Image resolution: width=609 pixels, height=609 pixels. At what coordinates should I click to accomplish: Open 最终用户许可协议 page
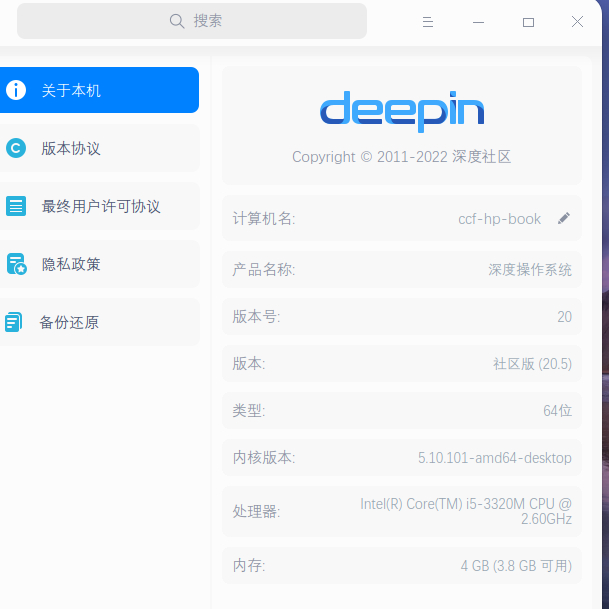(99, 206)
